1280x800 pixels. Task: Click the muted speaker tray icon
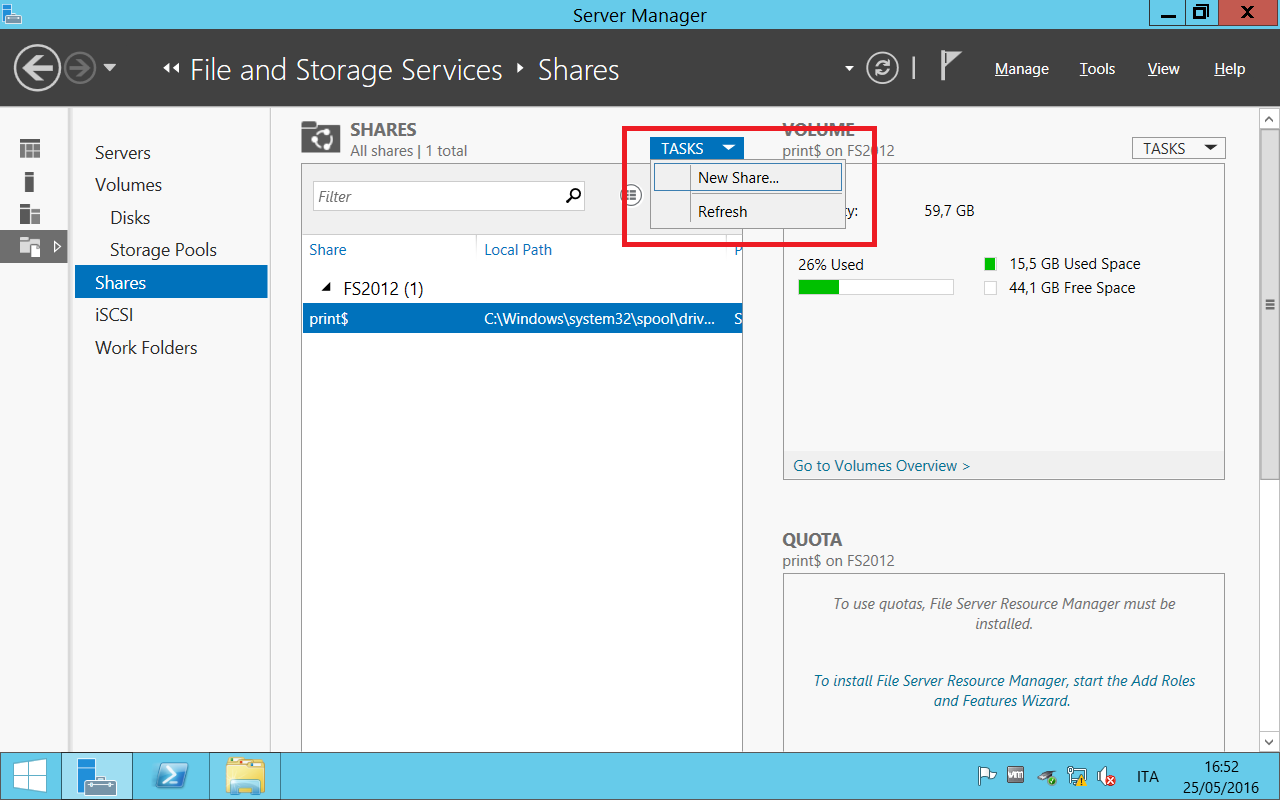click(1106, 776)
